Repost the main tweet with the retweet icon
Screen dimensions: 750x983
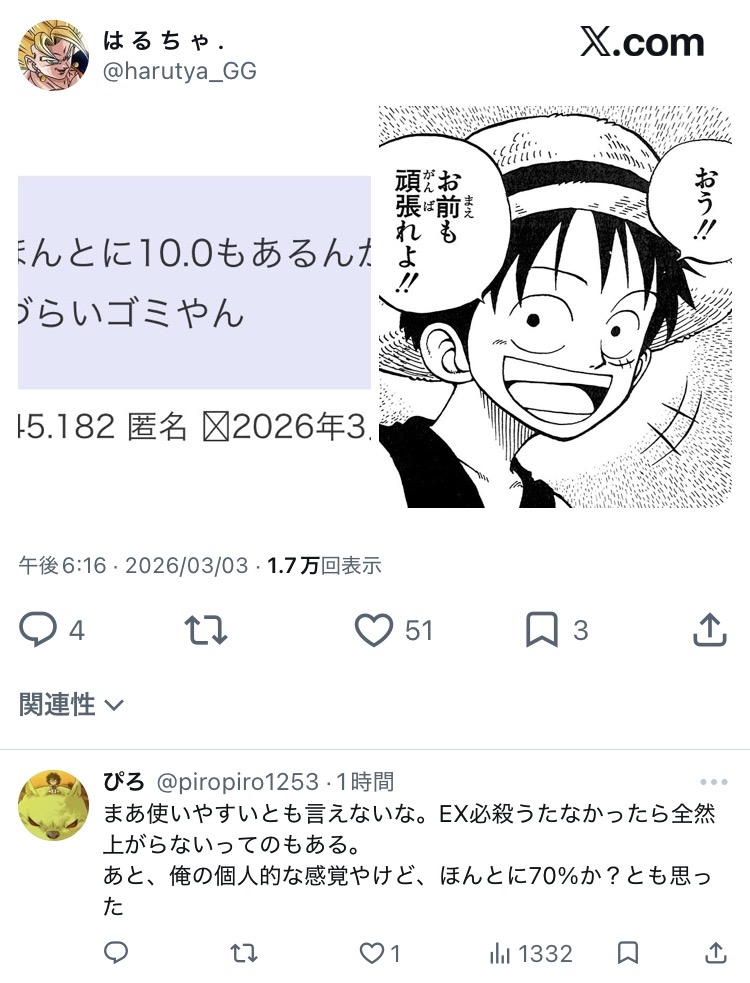pyautogui.click(x=206, y=630)
